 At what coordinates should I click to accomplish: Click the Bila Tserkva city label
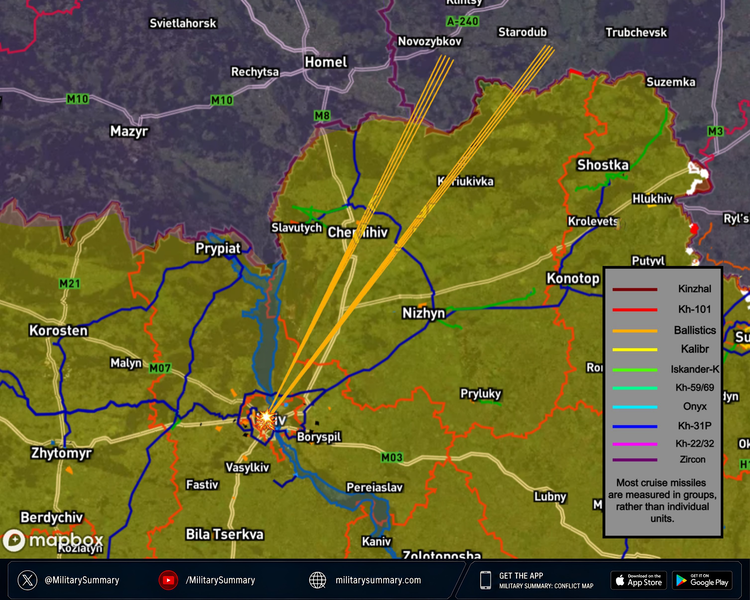coord(224,534)
